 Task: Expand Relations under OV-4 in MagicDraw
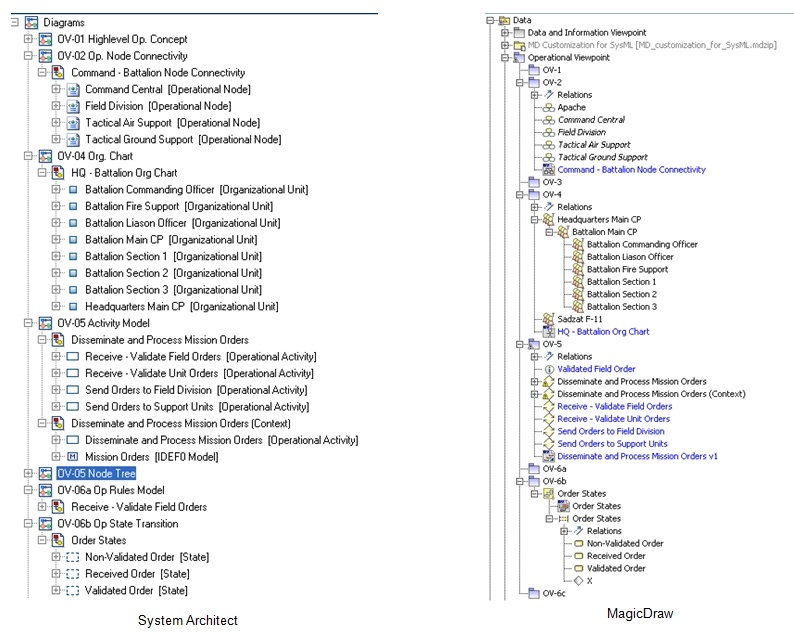pos(534,207)
